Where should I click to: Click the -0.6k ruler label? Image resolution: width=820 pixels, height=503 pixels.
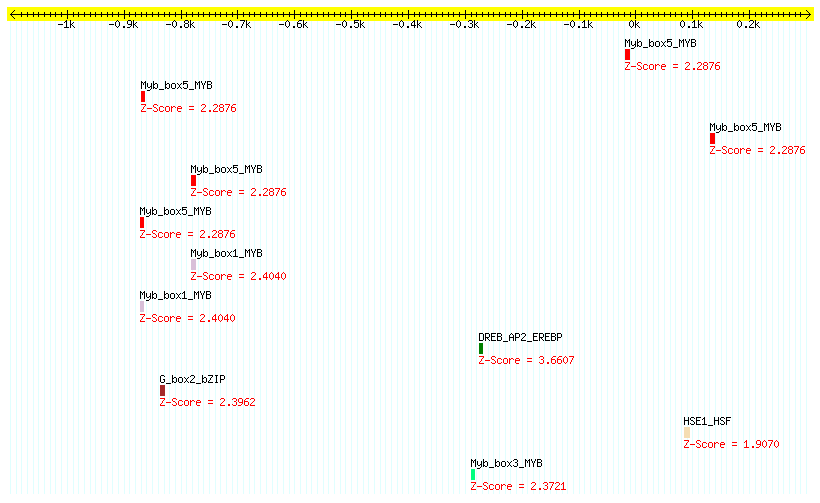[x=293, y=25]
